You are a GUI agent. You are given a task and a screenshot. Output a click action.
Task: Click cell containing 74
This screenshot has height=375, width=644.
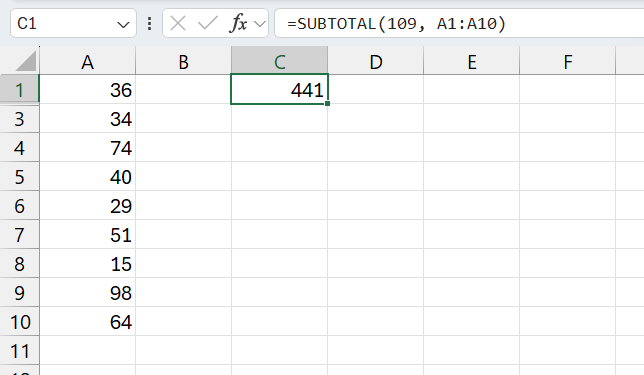click(87, 147)
